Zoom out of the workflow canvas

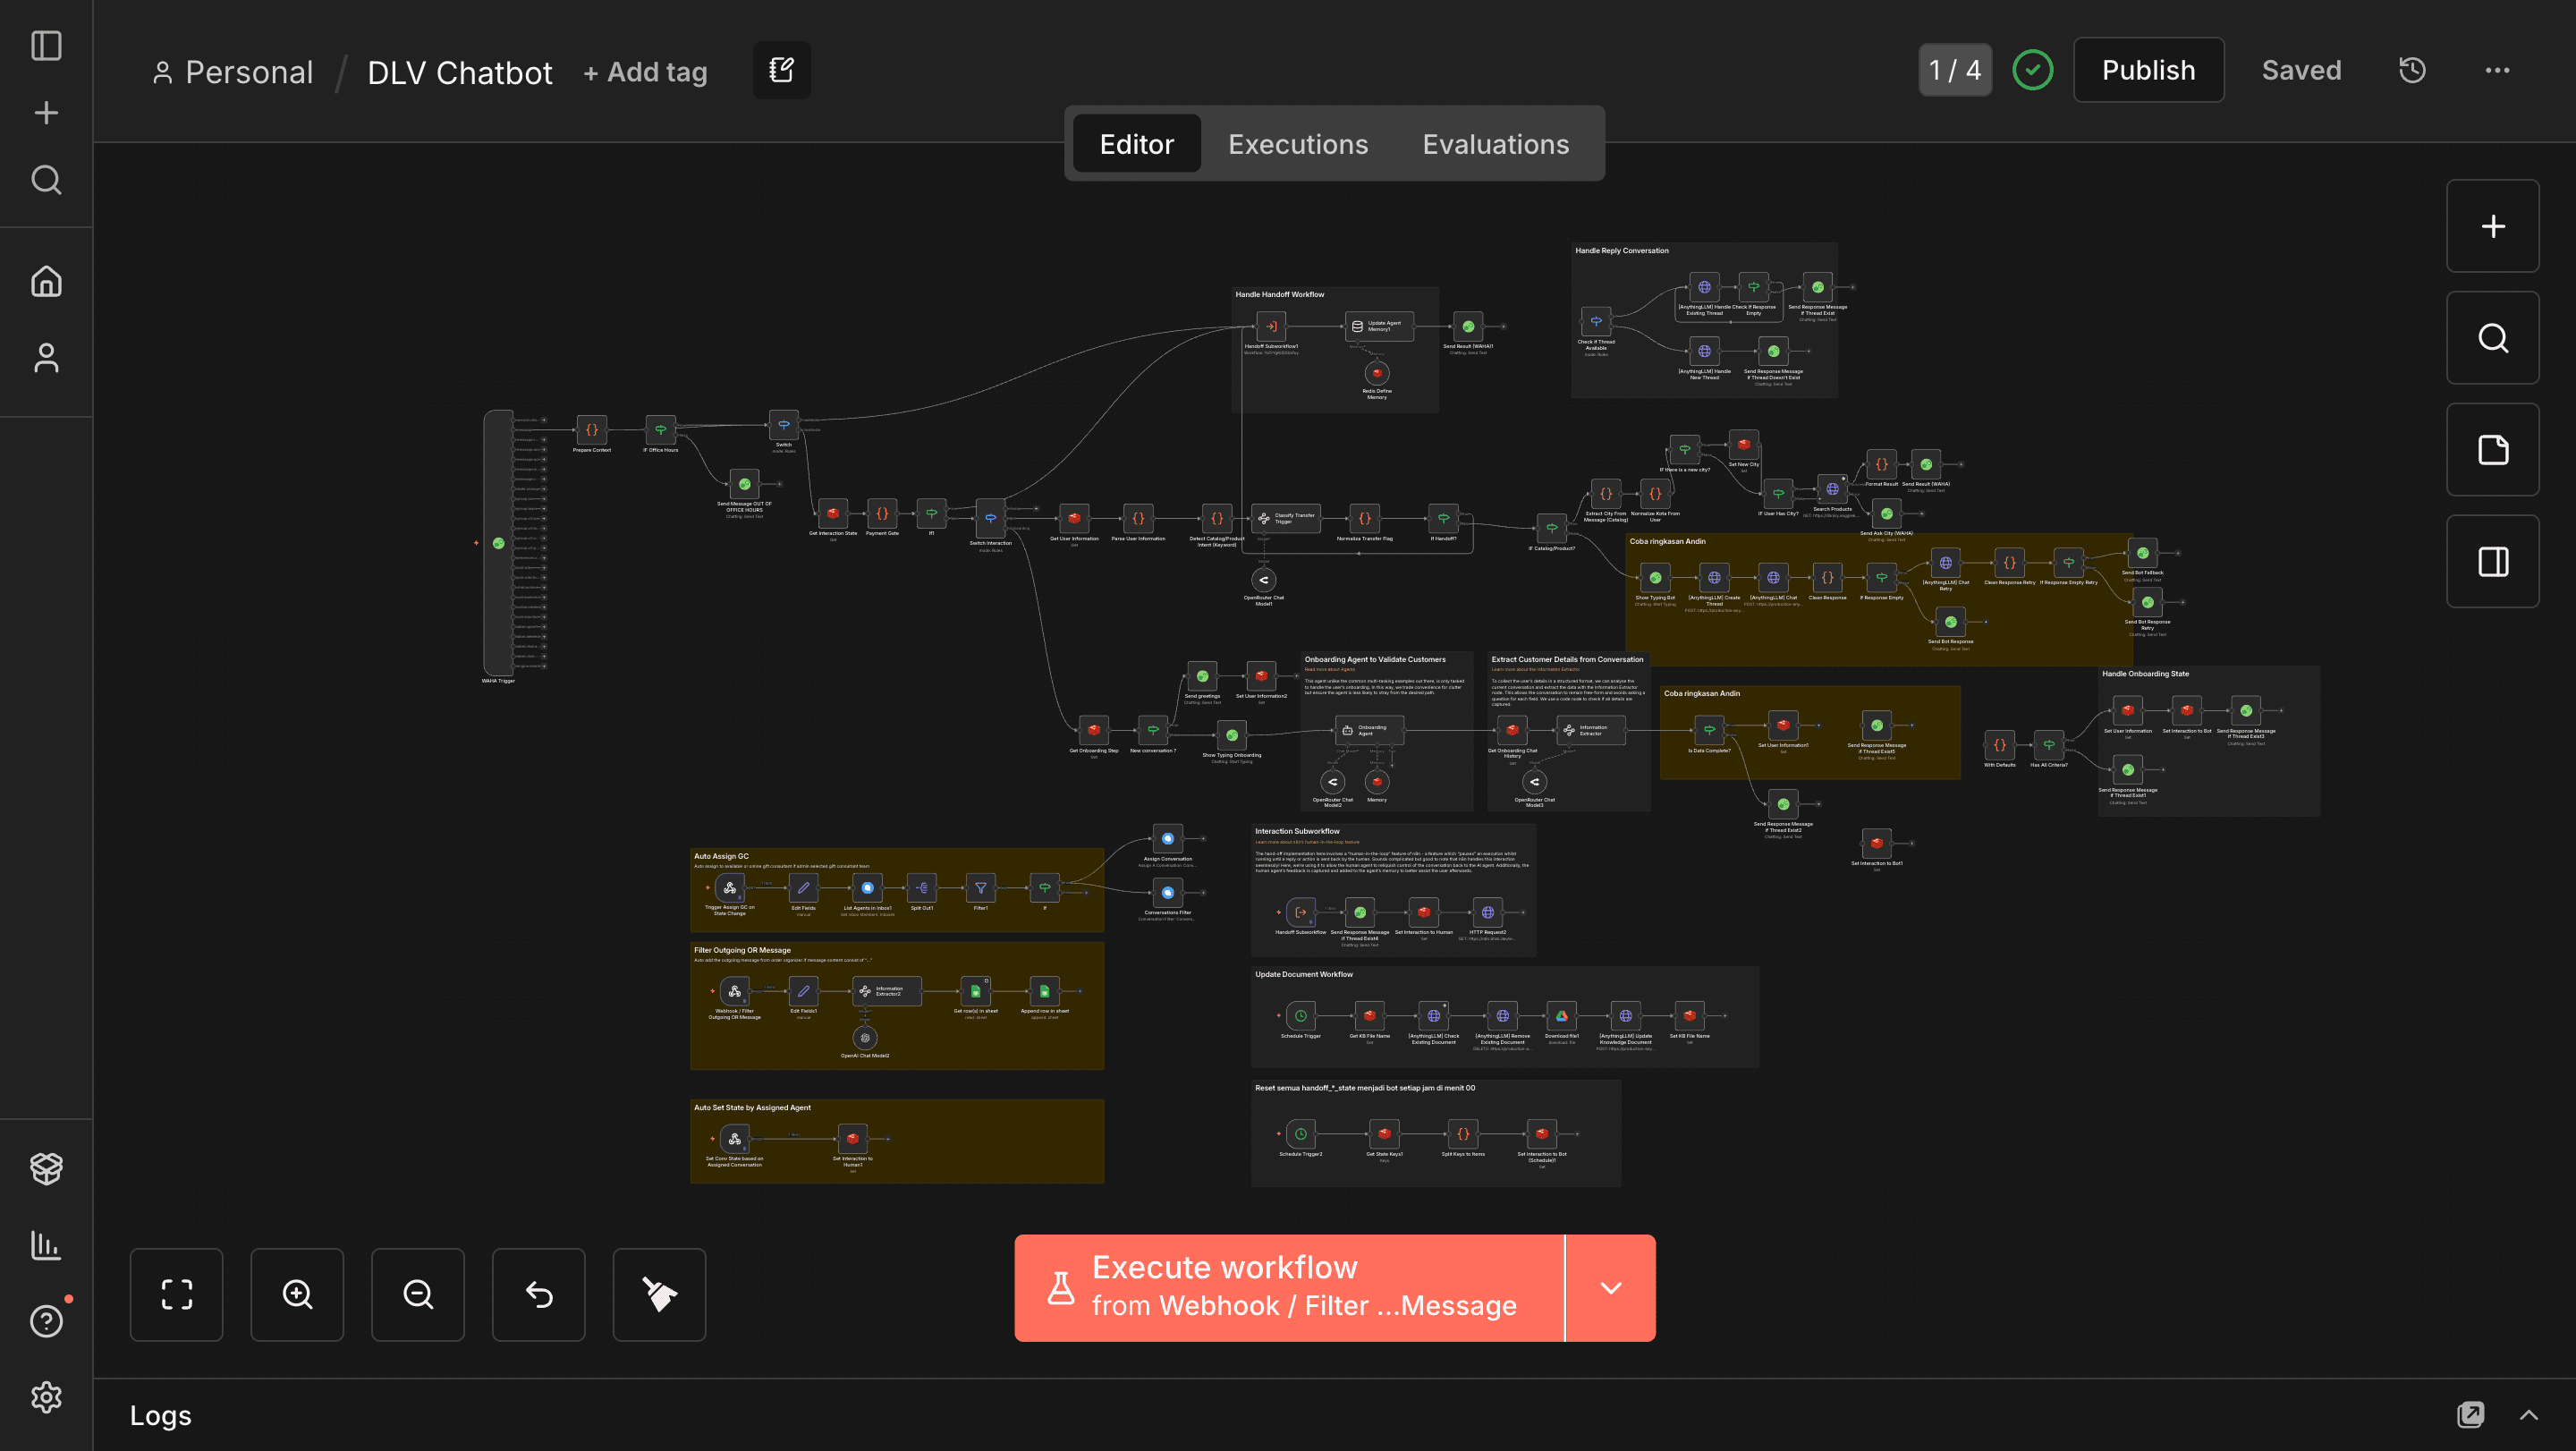(418, 1294)
